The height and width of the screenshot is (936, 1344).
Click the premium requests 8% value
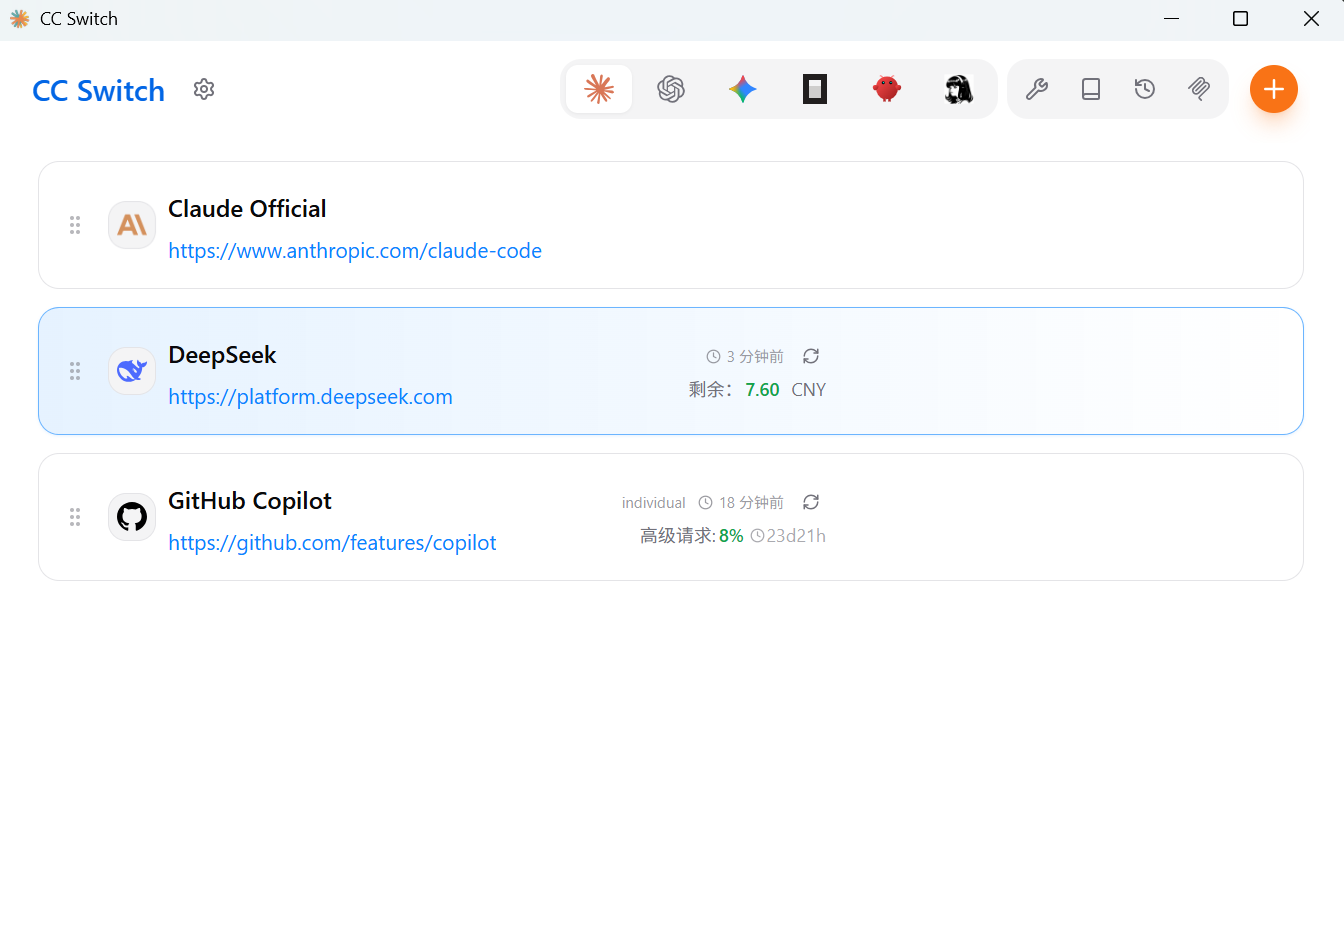pos(731,536)
